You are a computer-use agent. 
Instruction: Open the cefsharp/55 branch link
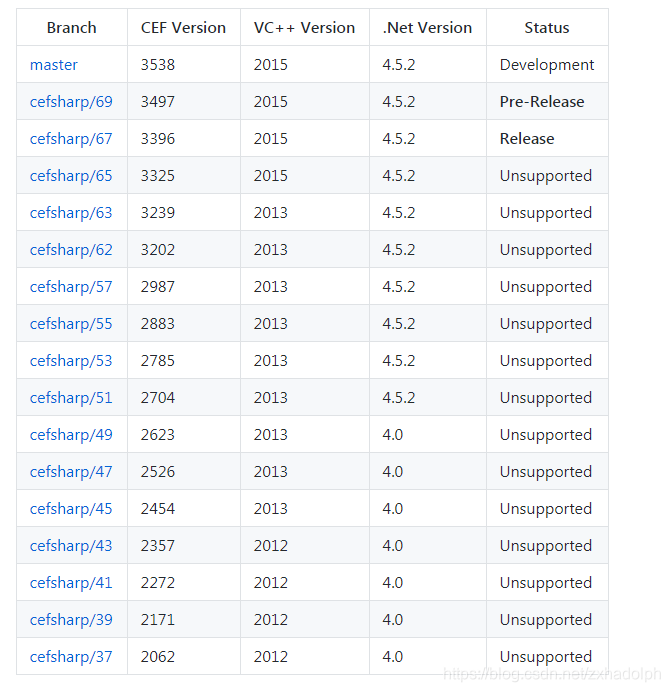pyautogui.click(x=71, y=324)
